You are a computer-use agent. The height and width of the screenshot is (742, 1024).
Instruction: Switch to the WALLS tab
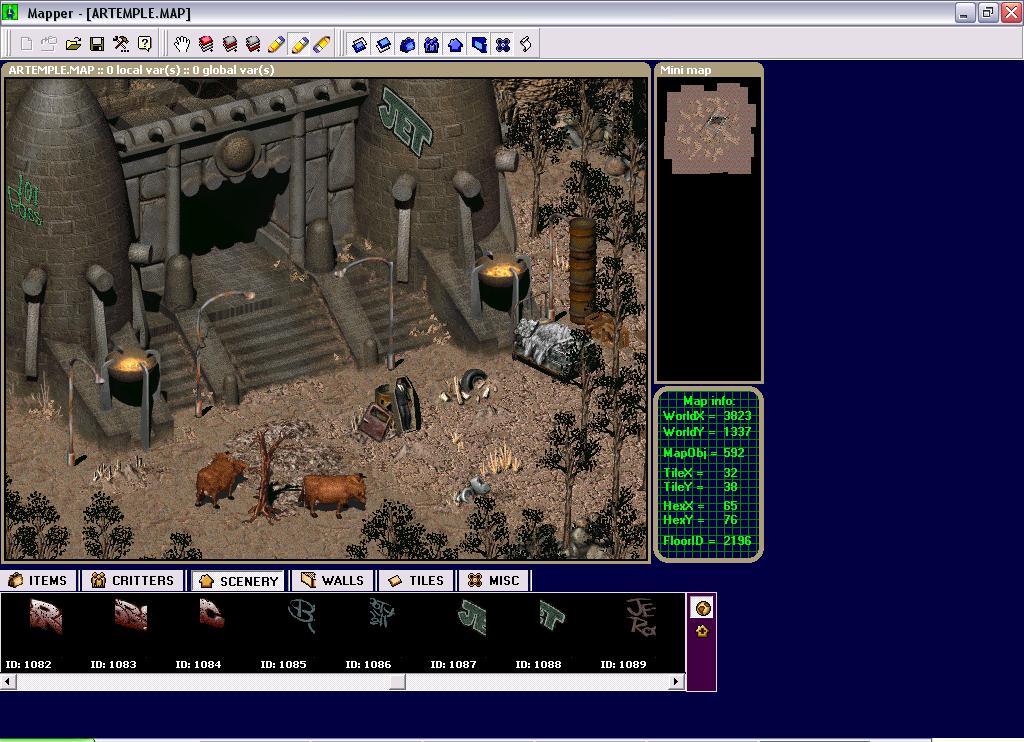[x=332, y=580]
